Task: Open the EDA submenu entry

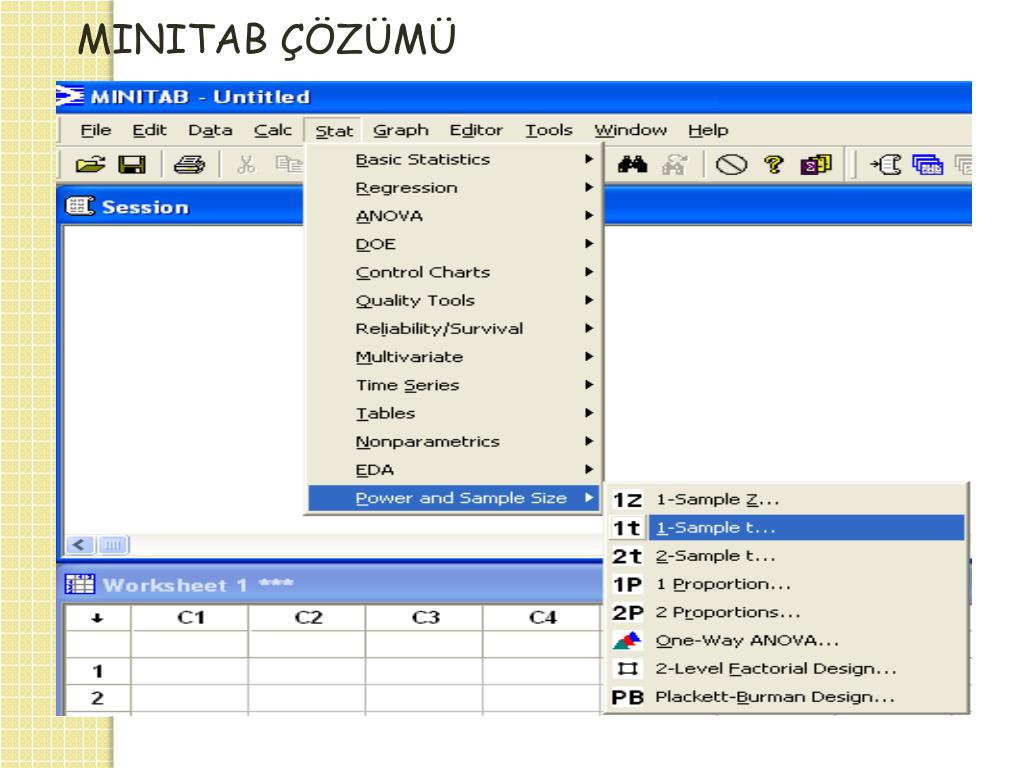Action: (454, 470)
